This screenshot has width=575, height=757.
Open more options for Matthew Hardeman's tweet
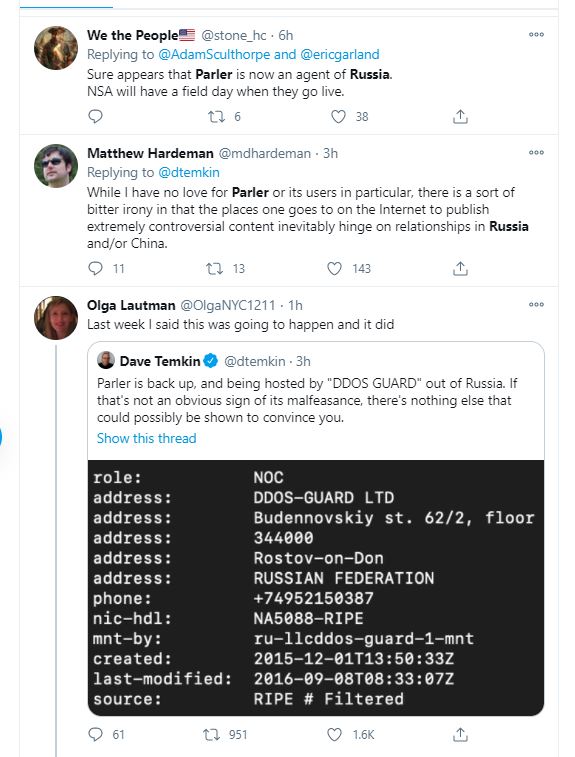[536, 152]
